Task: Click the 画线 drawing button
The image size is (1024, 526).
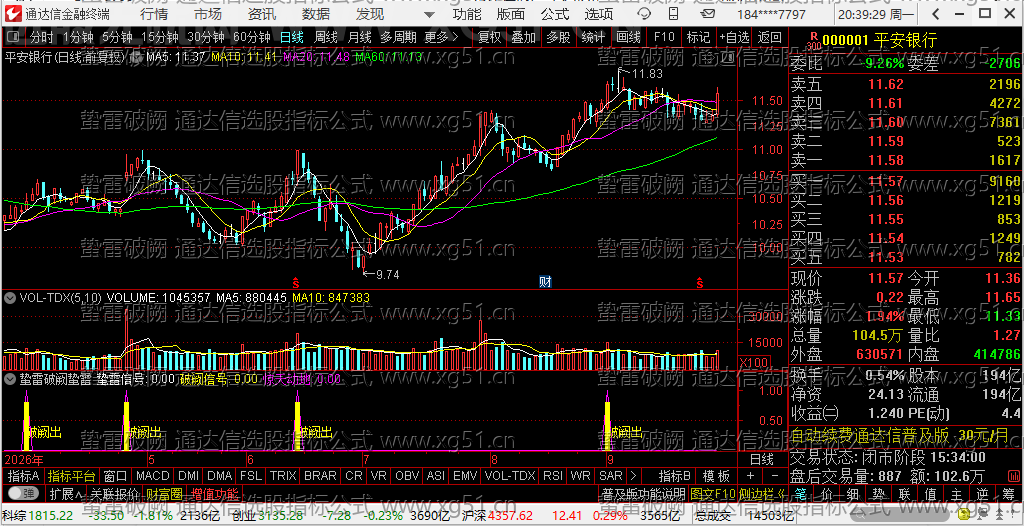Action: pos(628,37)
